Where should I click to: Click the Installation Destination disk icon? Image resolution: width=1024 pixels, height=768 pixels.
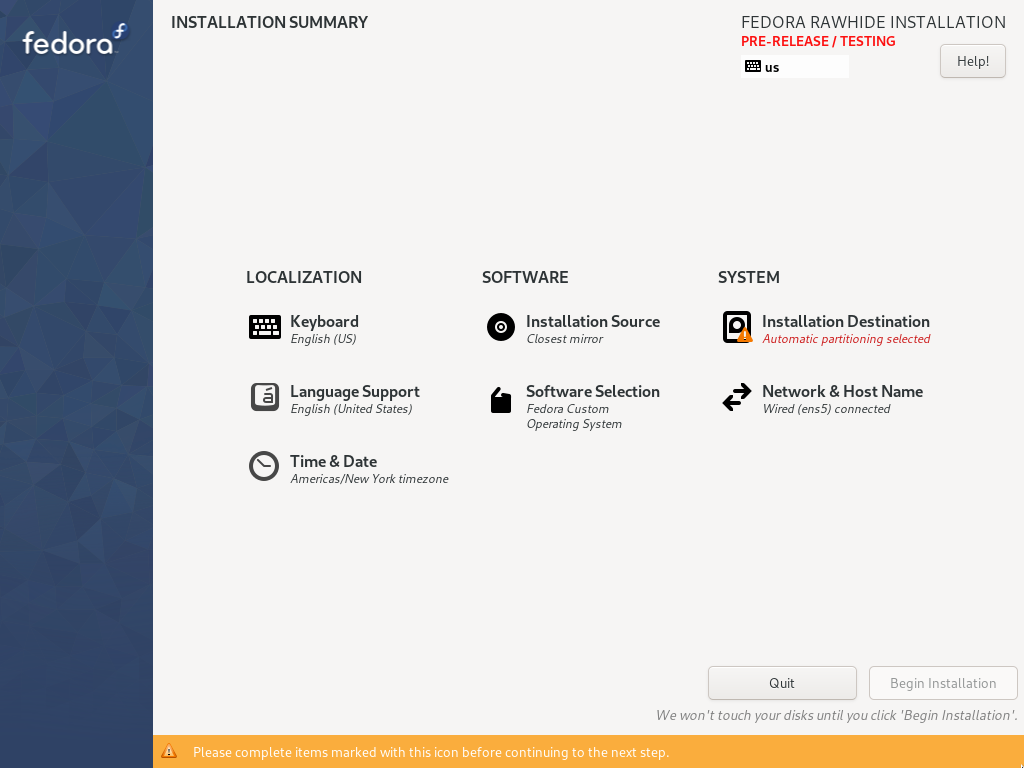[737, 327]
